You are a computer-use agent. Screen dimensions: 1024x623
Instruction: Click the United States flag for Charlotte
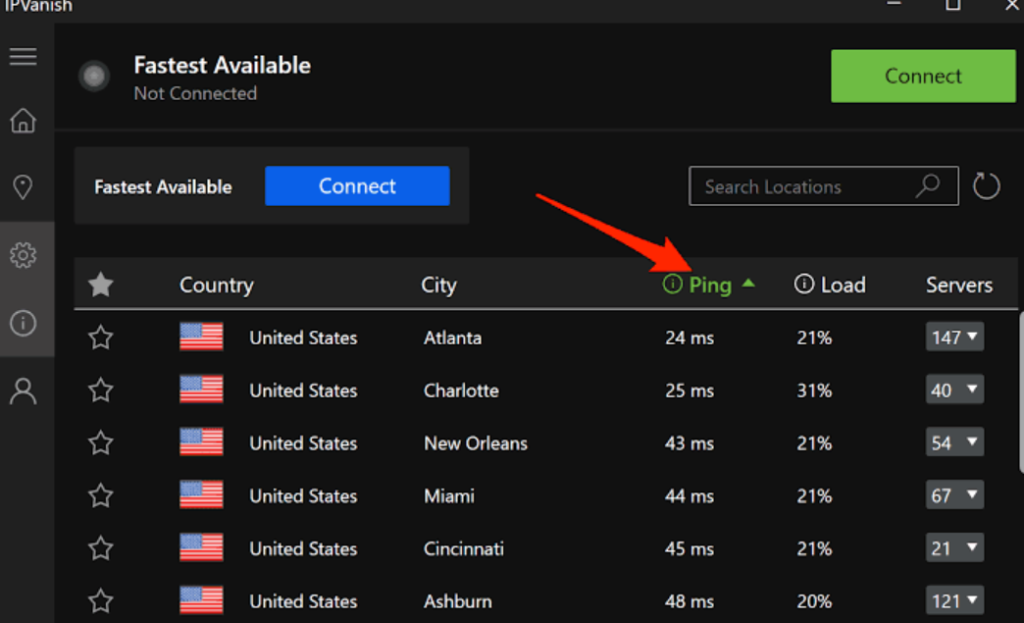pyautogui.click(x=201, y=390)
